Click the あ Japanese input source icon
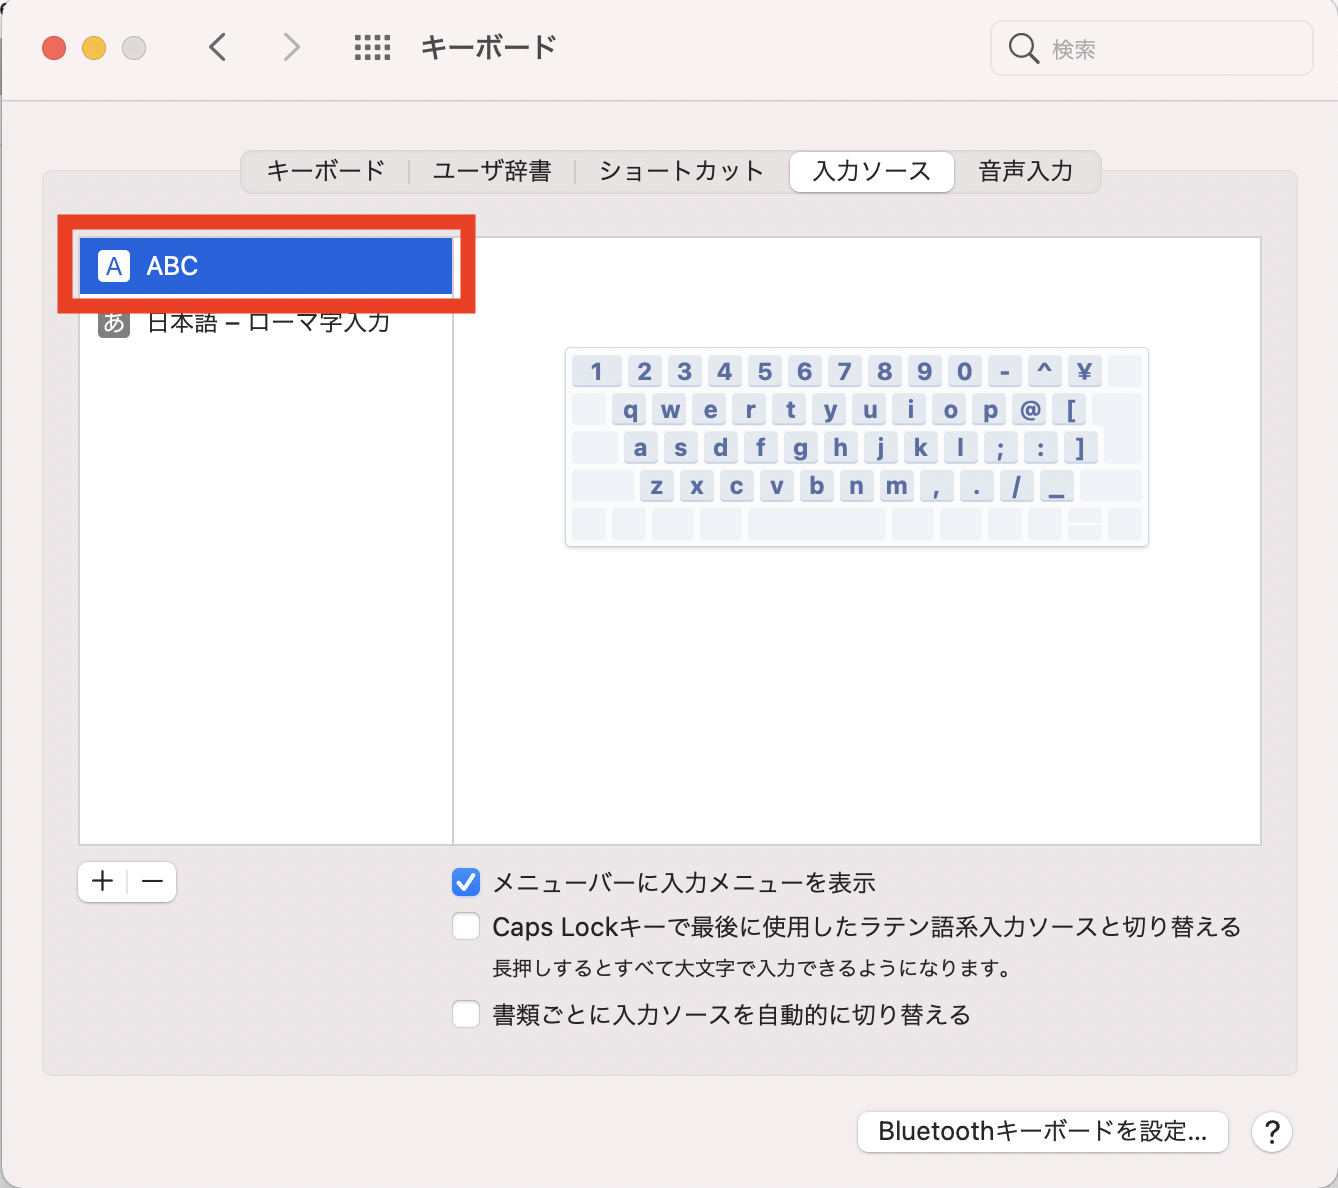 (x=114, y=322)
